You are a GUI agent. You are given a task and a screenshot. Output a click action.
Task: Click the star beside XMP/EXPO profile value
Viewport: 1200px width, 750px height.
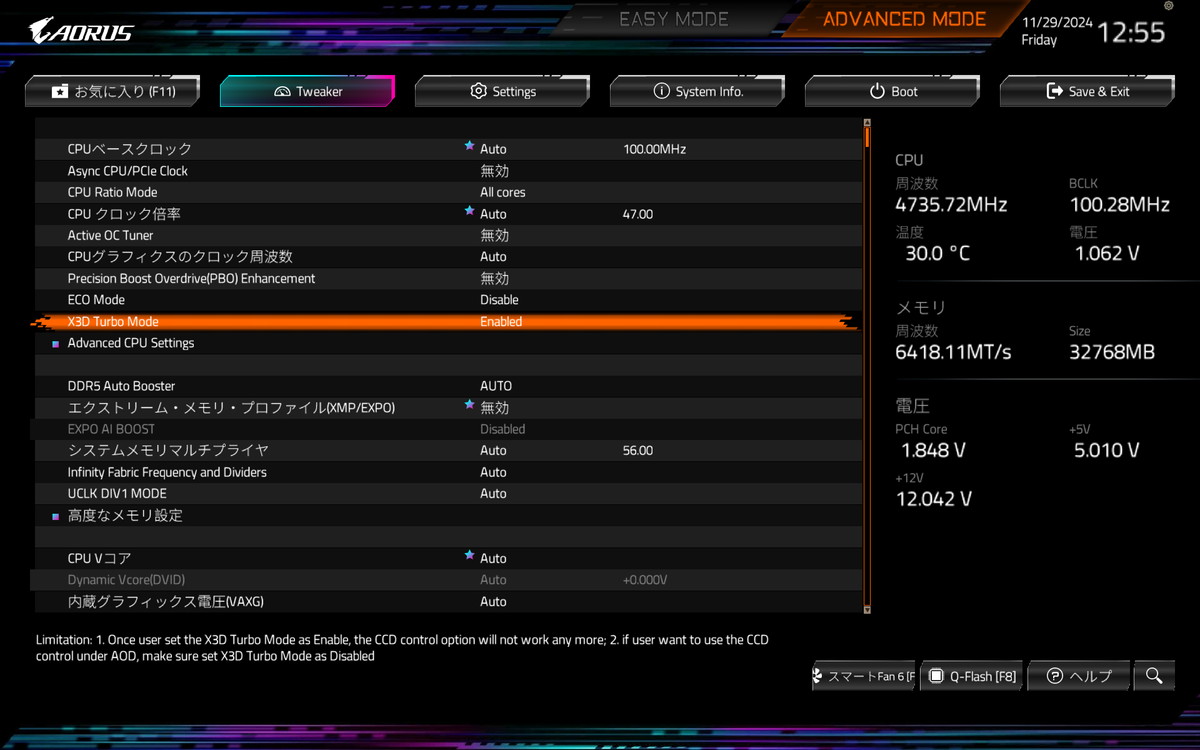click(469, 406)
